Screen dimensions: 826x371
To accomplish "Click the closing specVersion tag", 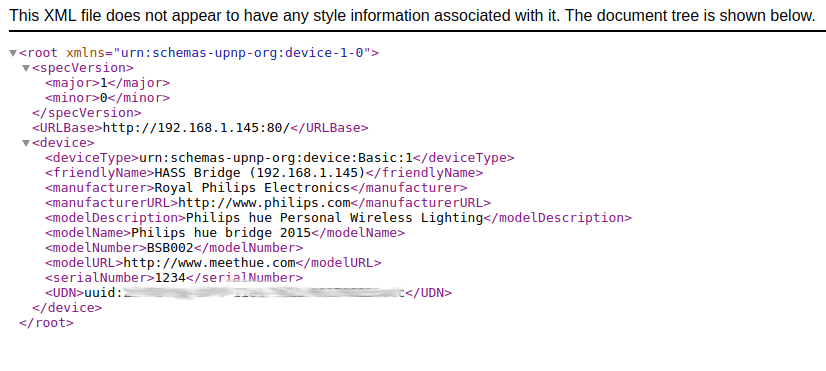I will tap(86, 113).
